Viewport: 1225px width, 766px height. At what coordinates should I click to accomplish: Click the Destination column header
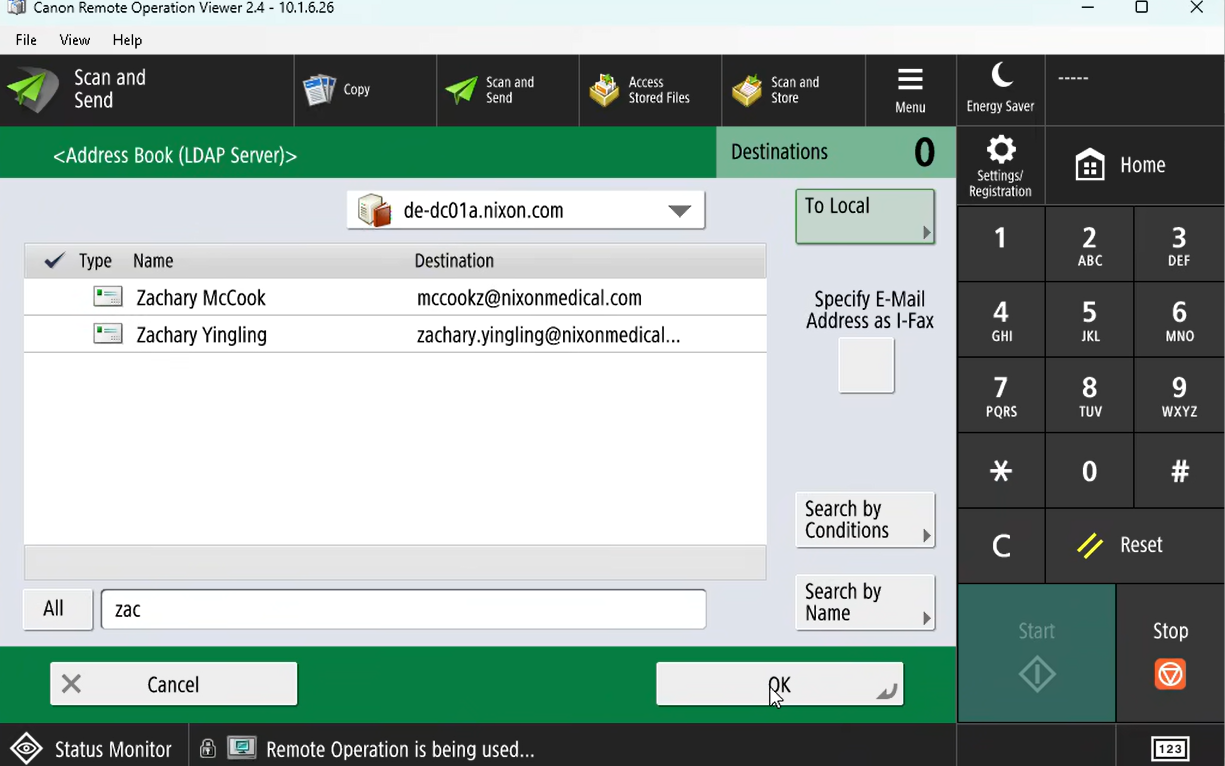(x=454, y=261)
